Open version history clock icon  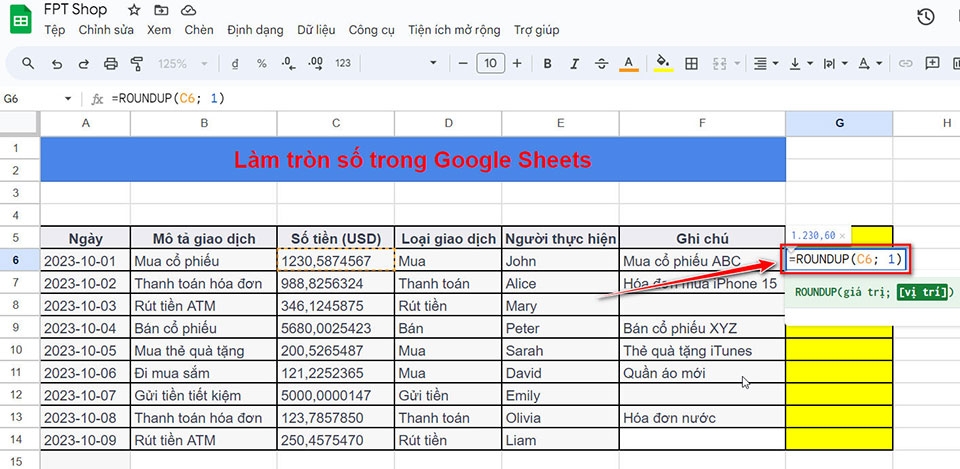926,17
